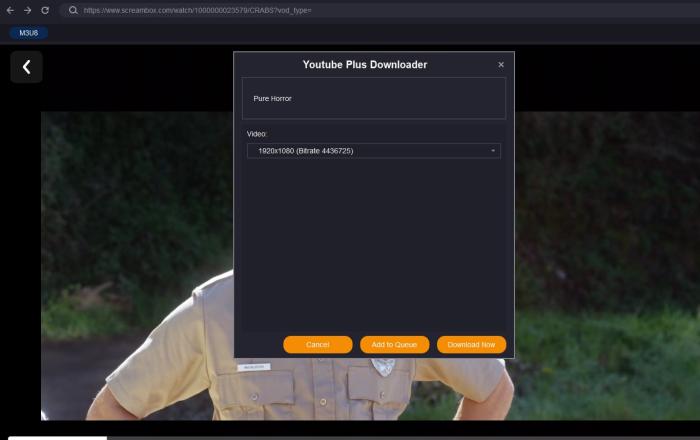Click the Youtube Plus Downloader title
This screenshot has height=440, width=700.
[365, 65]
